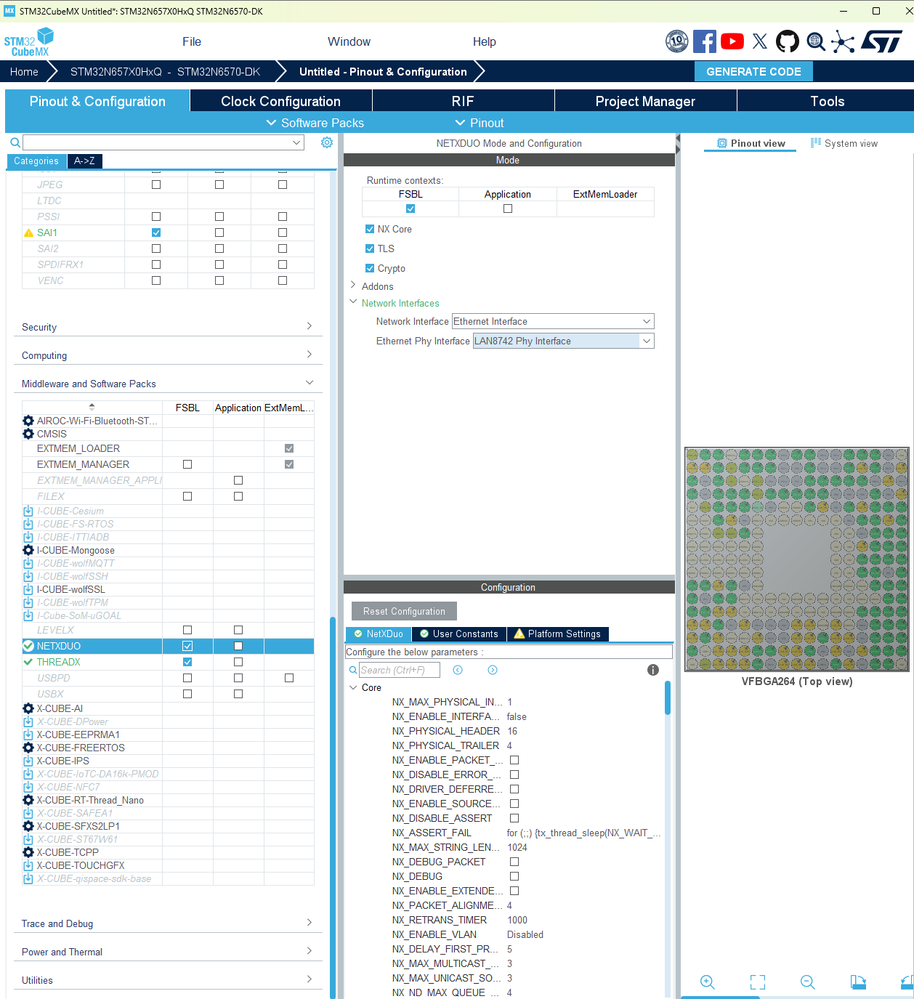Toggle the Crypto checkbox

point(369,268)
